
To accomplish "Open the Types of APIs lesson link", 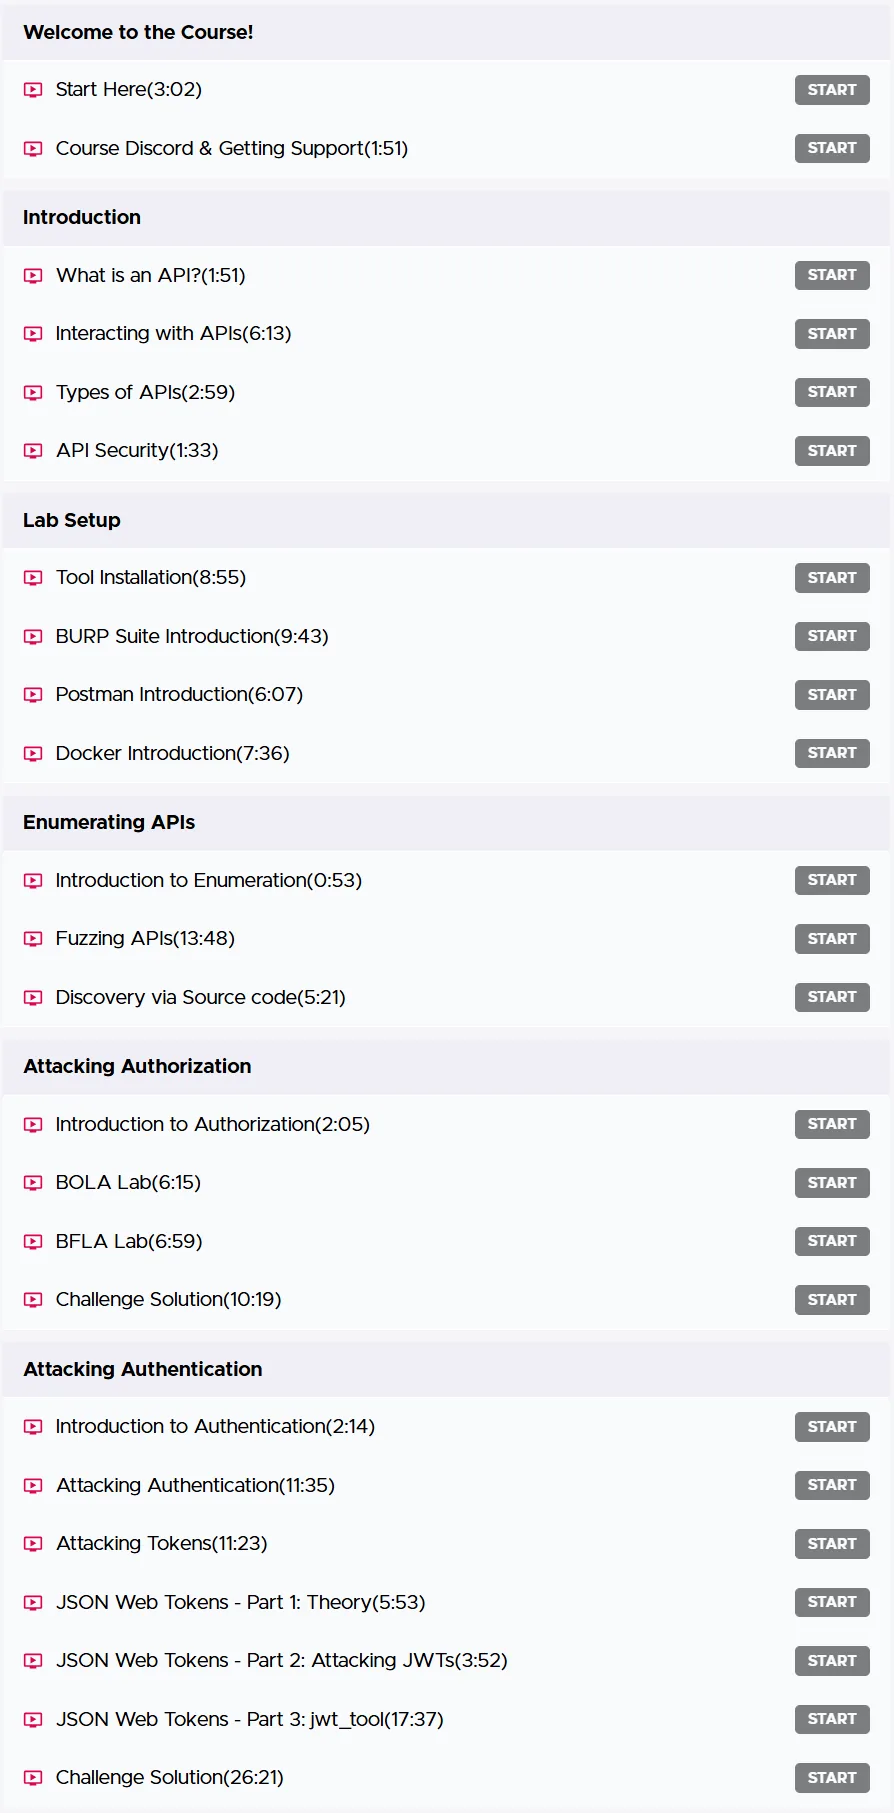I will pyautogui.click(x=146, y=392).
